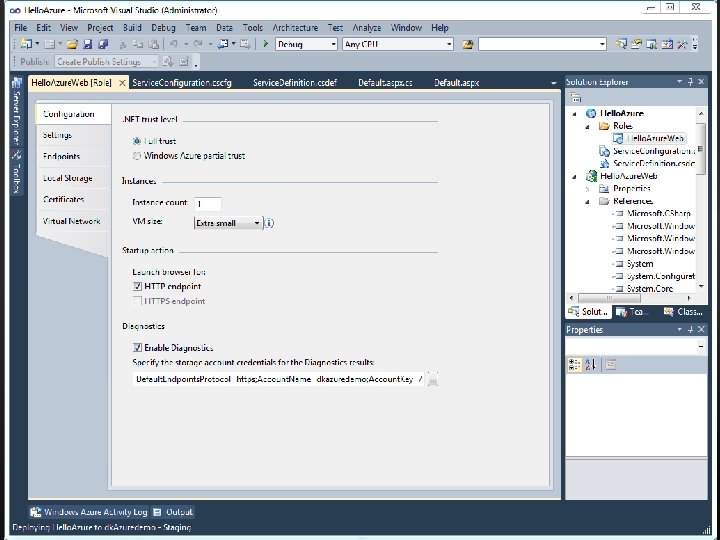Click the Open File folder icon
Viewport: 720px width, 540px height.
(72, 44)
